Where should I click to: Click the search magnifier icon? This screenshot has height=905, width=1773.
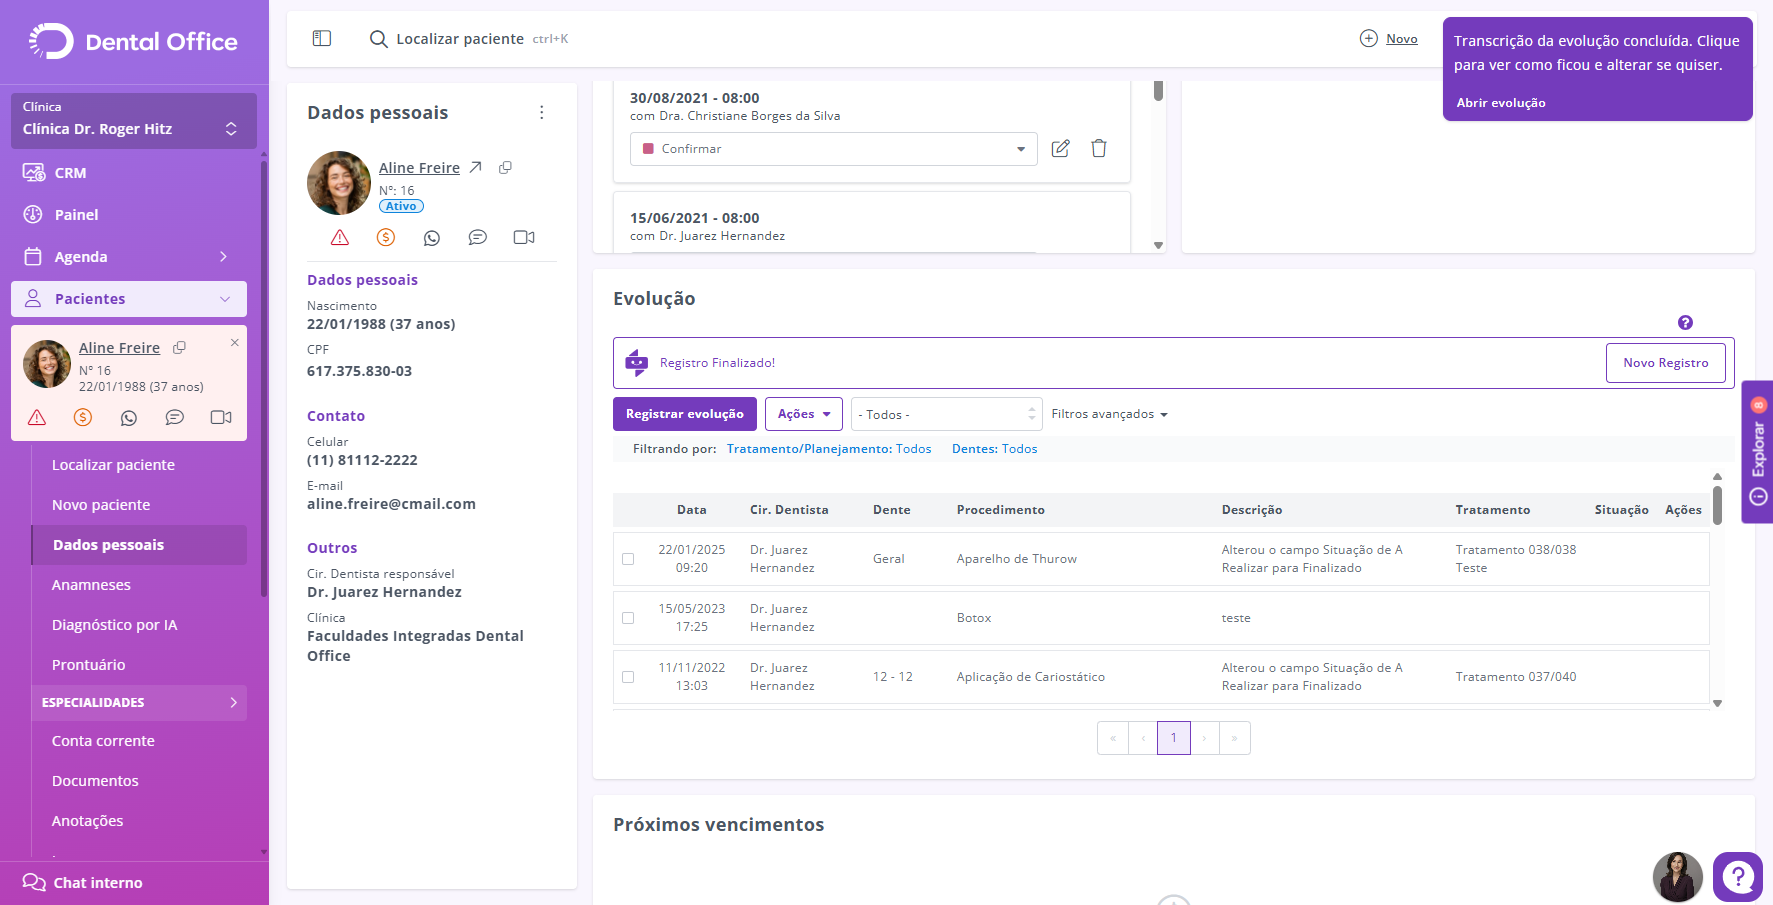pos(379,39)
